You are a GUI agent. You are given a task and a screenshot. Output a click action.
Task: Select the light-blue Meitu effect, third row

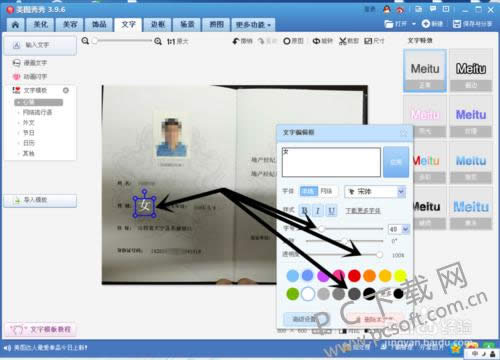pyautogui.click(x=471, y=162)
